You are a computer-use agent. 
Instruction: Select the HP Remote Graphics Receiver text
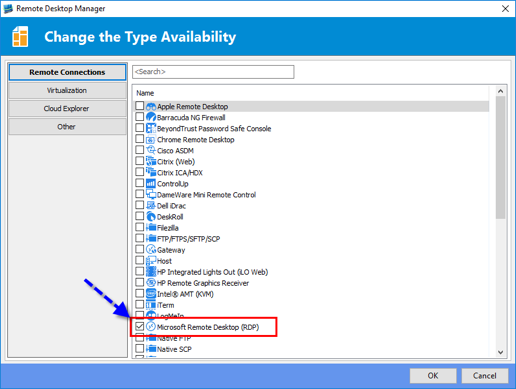point(203,283)
